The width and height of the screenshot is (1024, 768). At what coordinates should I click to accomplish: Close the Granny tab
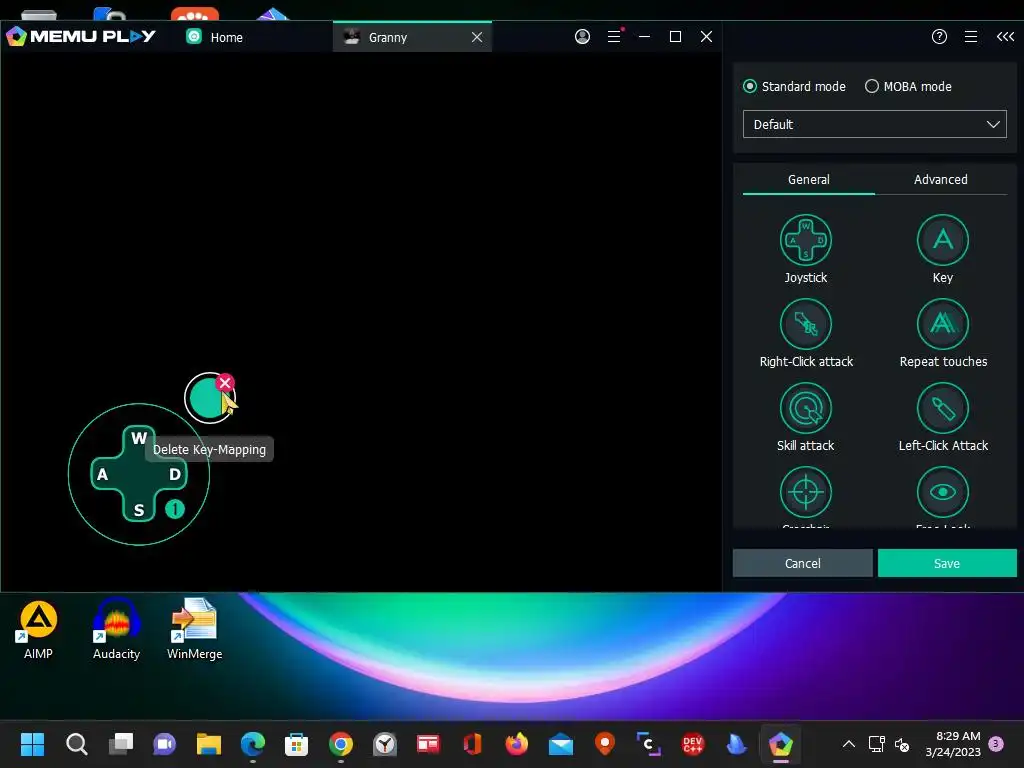[x=477, y=37]
